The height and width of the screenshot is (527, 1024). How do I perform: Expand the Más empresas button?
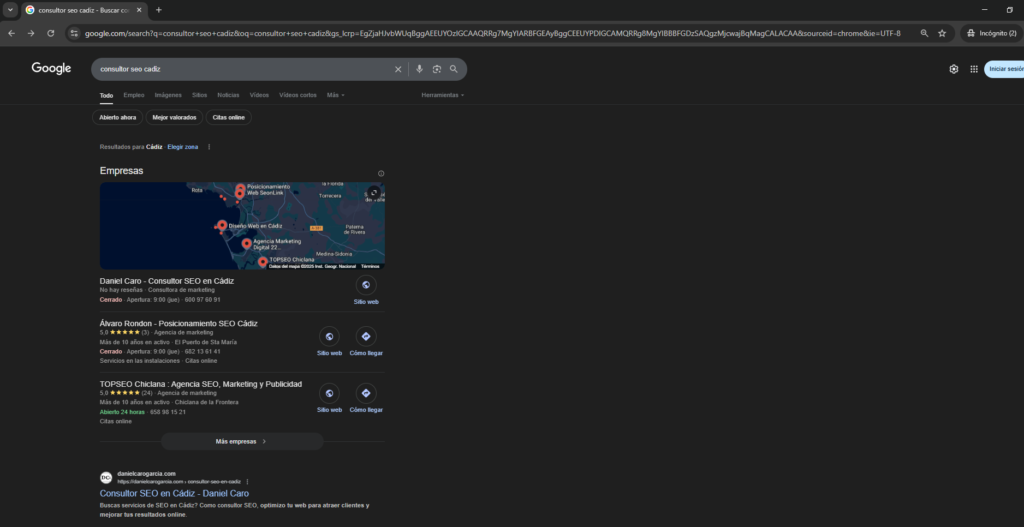tap(242, 441)
